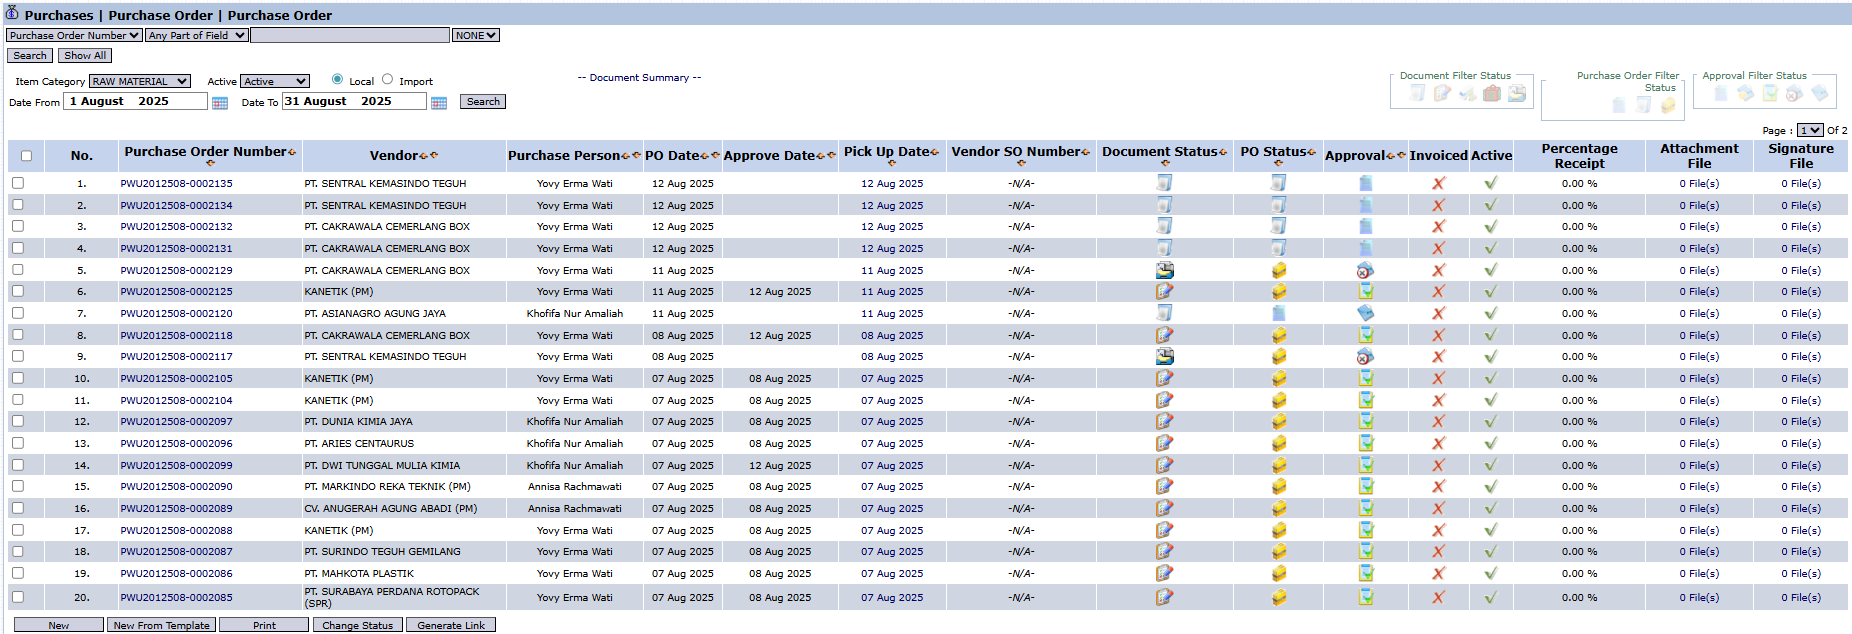Click the Show All button

point(85,56)
